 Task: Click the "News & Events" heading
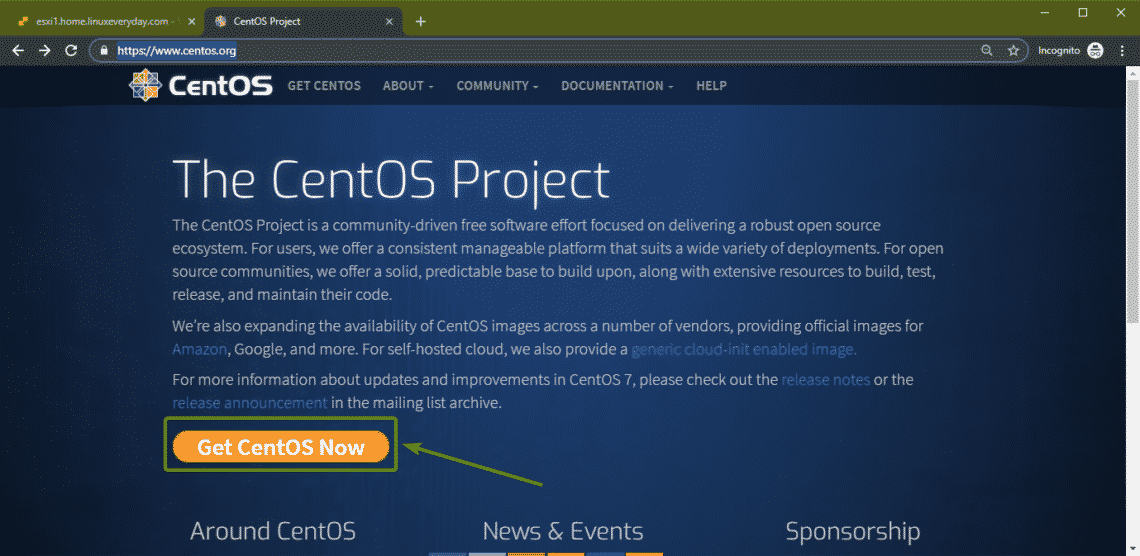coord(563,531)
